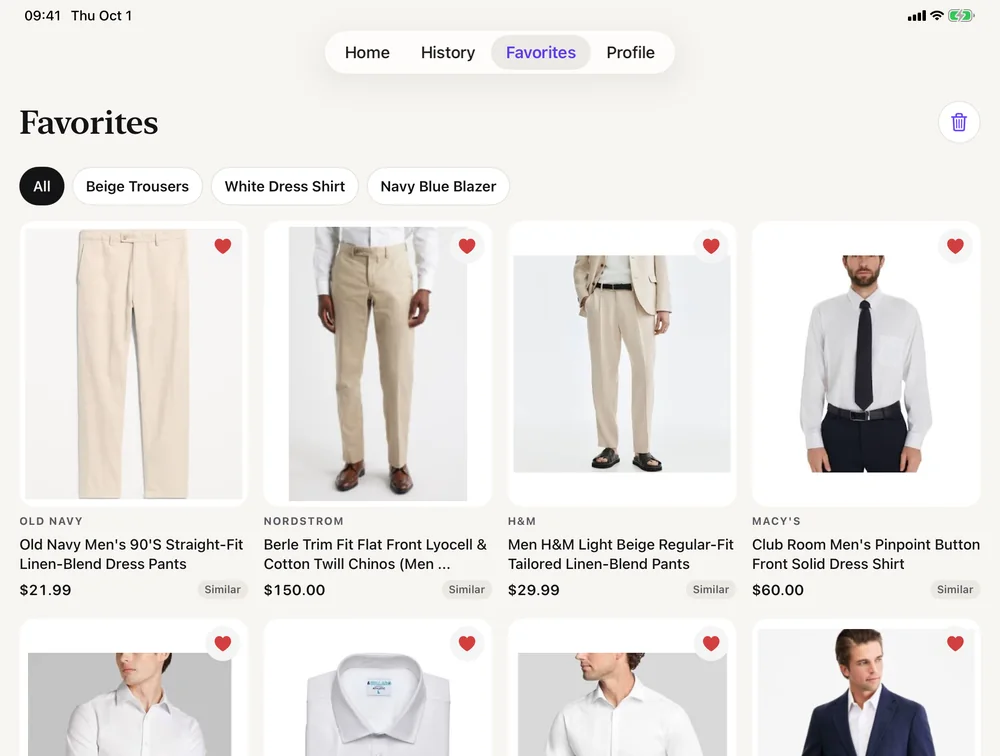Tap the cellular signal bars icon
The height and width of the screenshot is (756, 1000).
pyautogui.click(x=916, y=16)
